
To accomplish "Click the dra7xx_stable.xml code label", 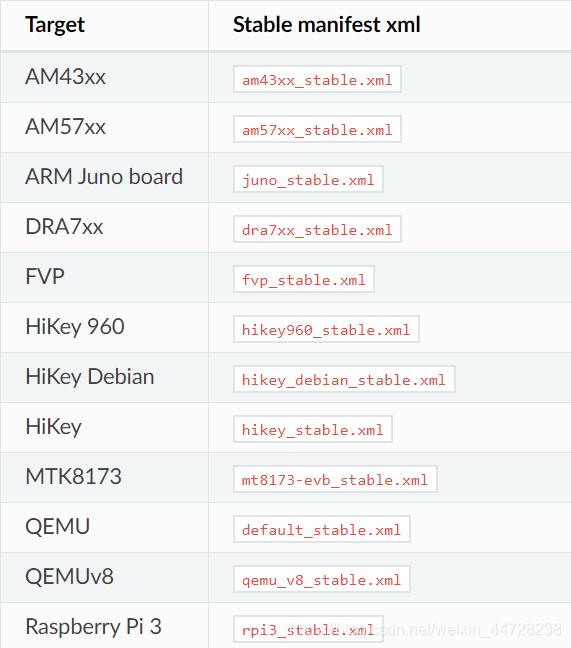I will coord(317,229).
